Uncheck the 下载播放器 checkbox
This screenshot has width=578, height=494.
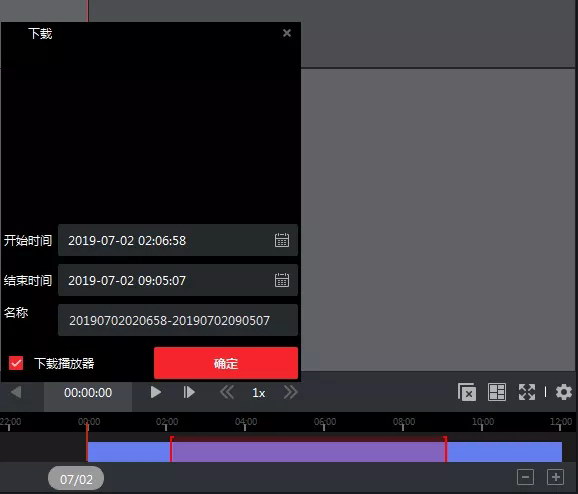[16, 363]
